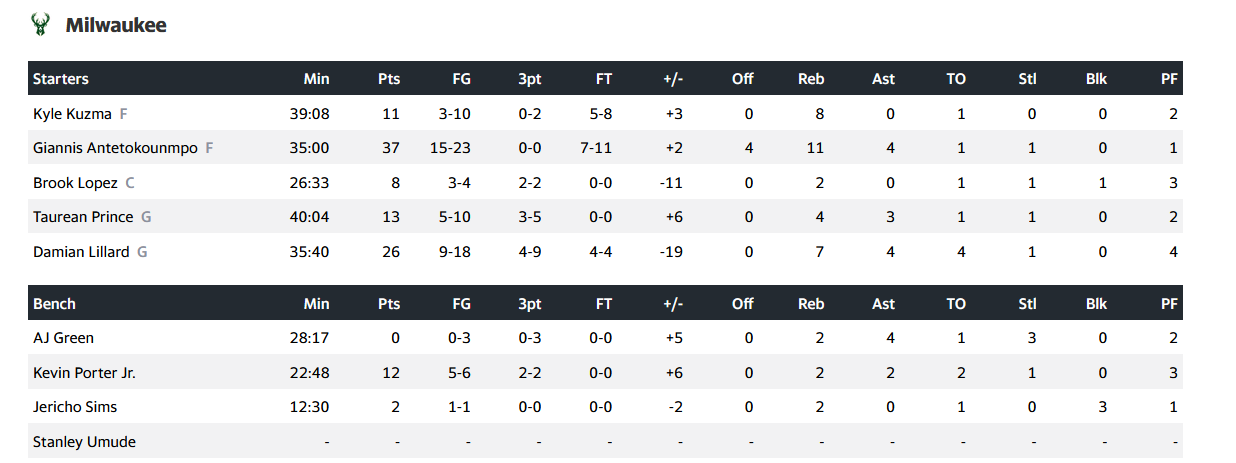
Task: Open Stanley Umude's player page
Action: pos(84,442)
